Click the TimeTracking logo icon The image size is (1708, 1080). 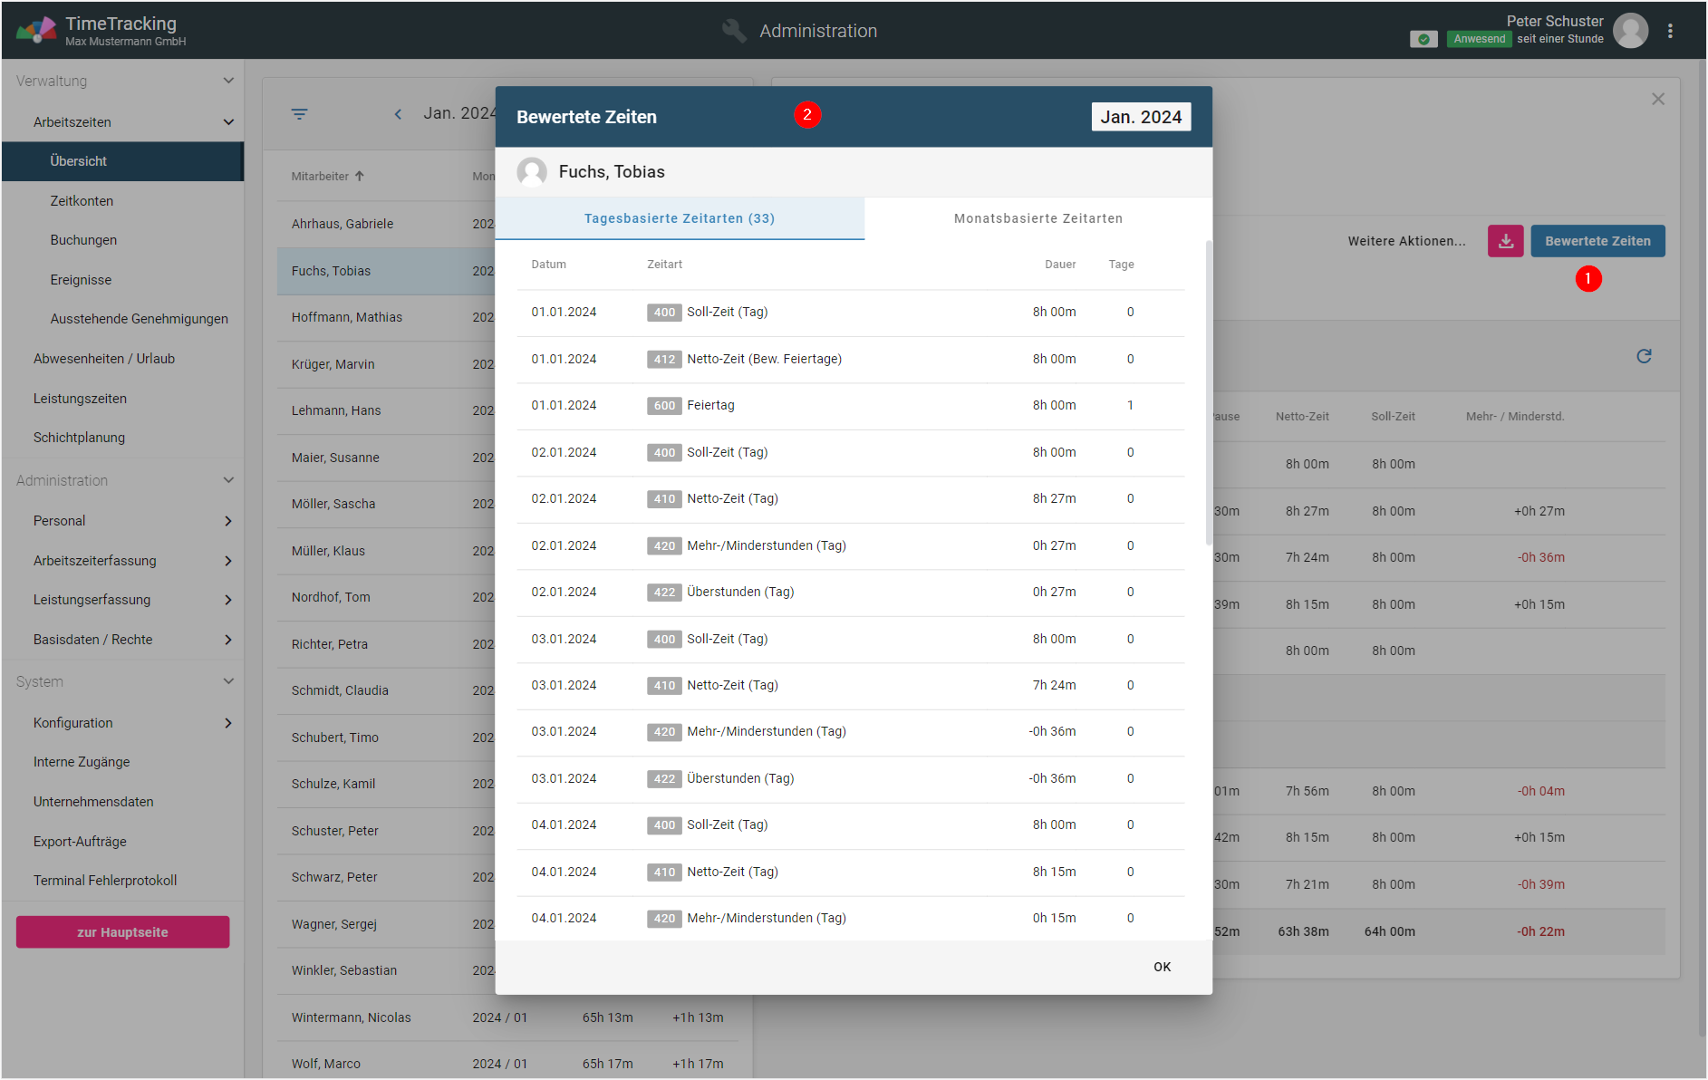tap(36, 31)
